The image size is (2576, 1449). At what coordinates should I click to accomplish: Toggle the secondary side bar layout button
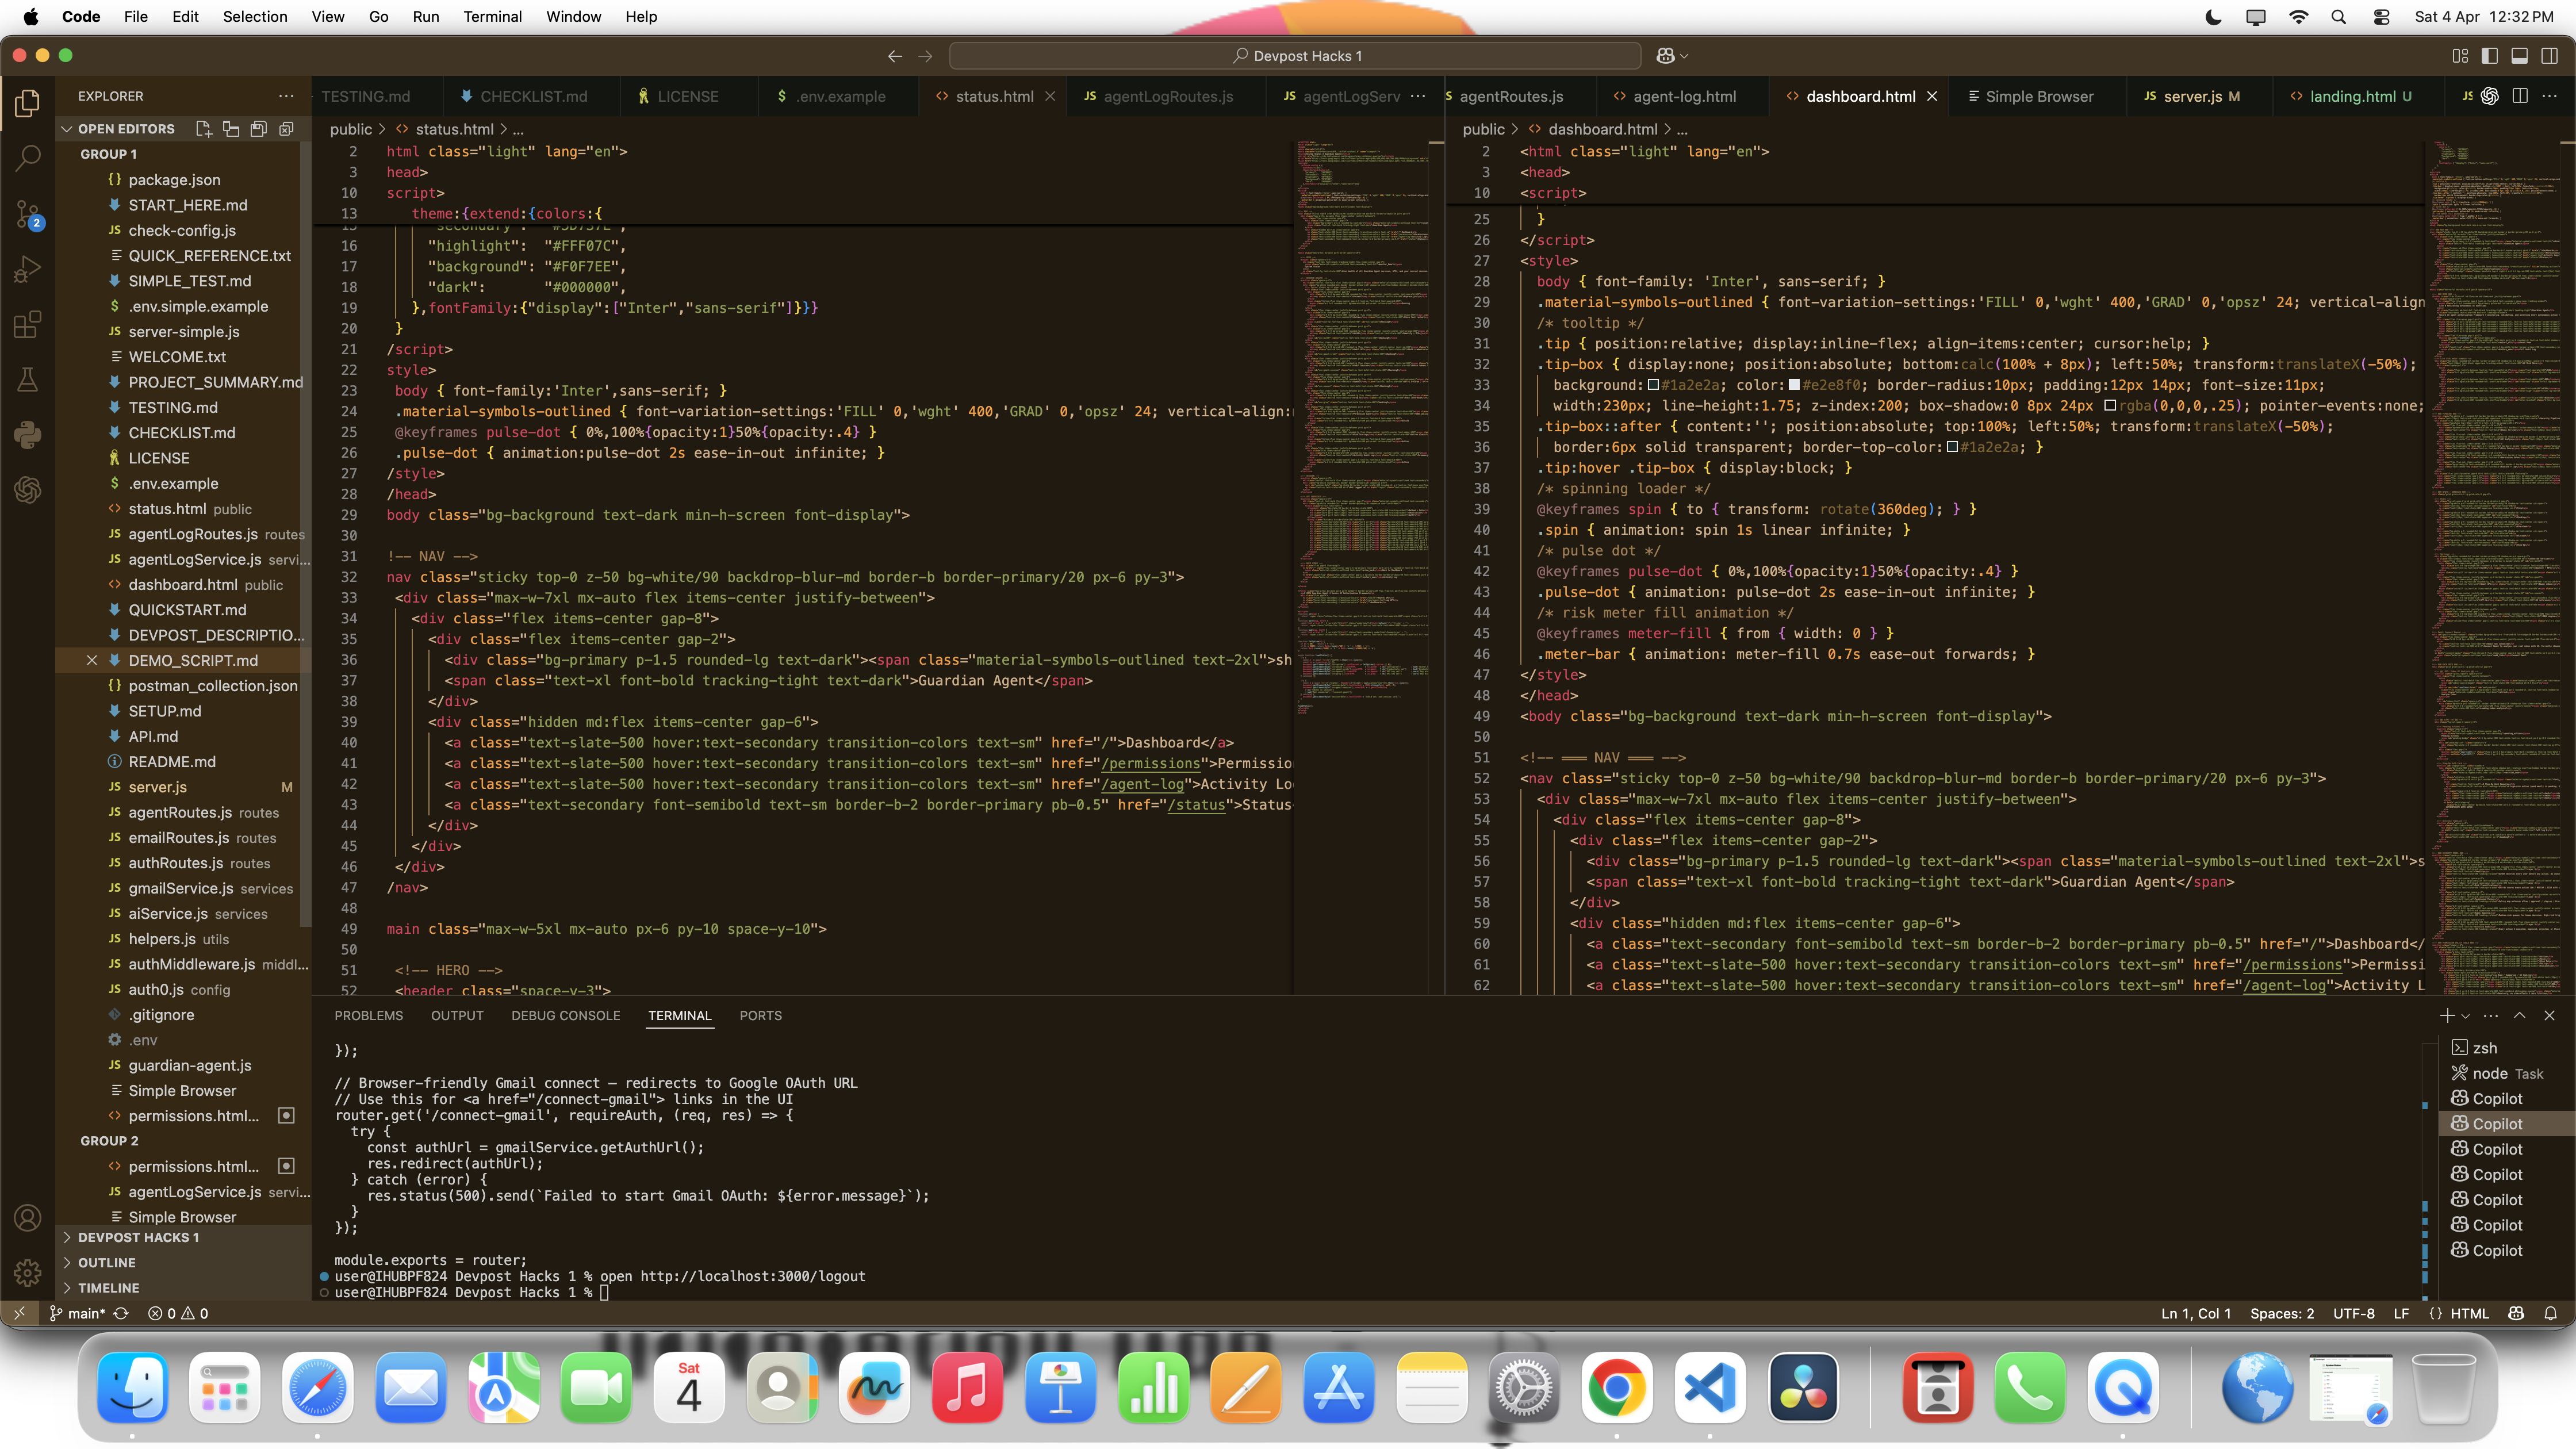tap(2550, 56)
